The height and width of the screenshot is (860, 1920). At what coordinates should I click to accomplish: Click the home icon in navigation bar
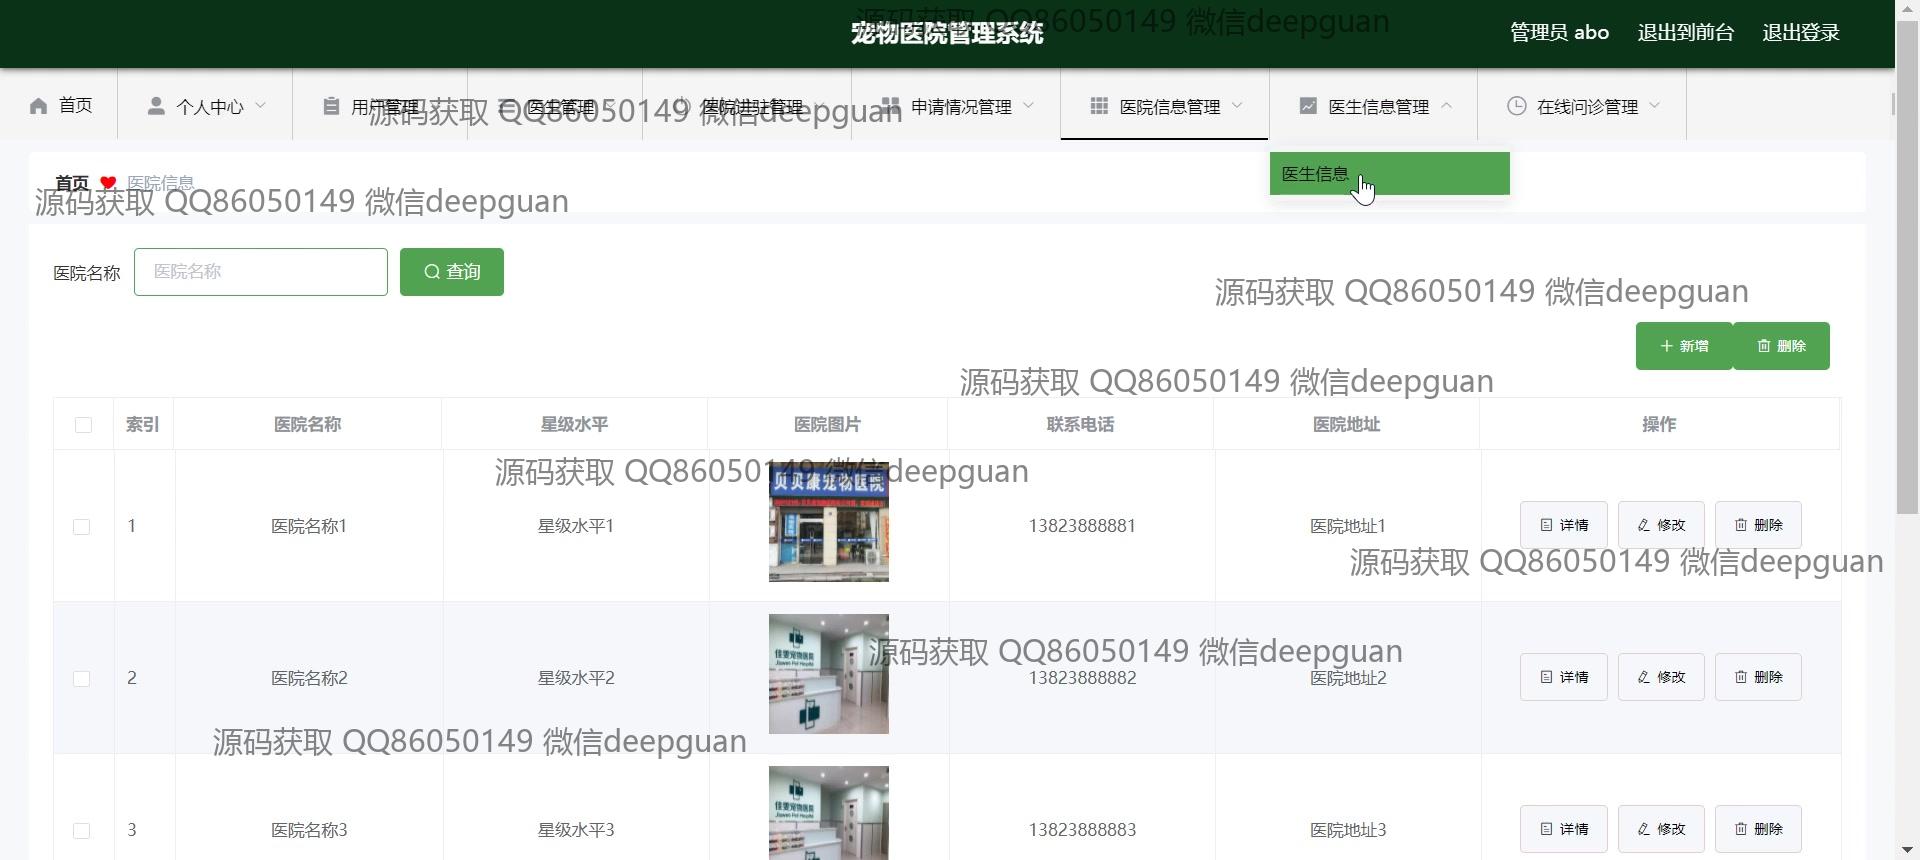click(39, 106)
